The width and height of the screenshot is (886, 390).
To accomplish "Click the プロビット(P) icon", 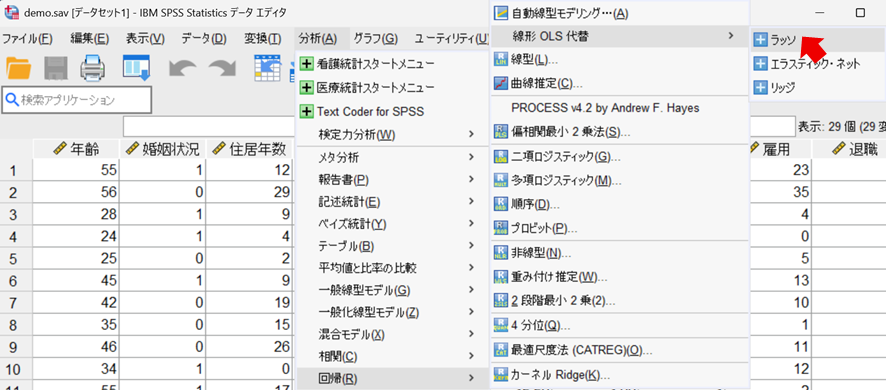I will pyautogui.click(x=501, y=228).
